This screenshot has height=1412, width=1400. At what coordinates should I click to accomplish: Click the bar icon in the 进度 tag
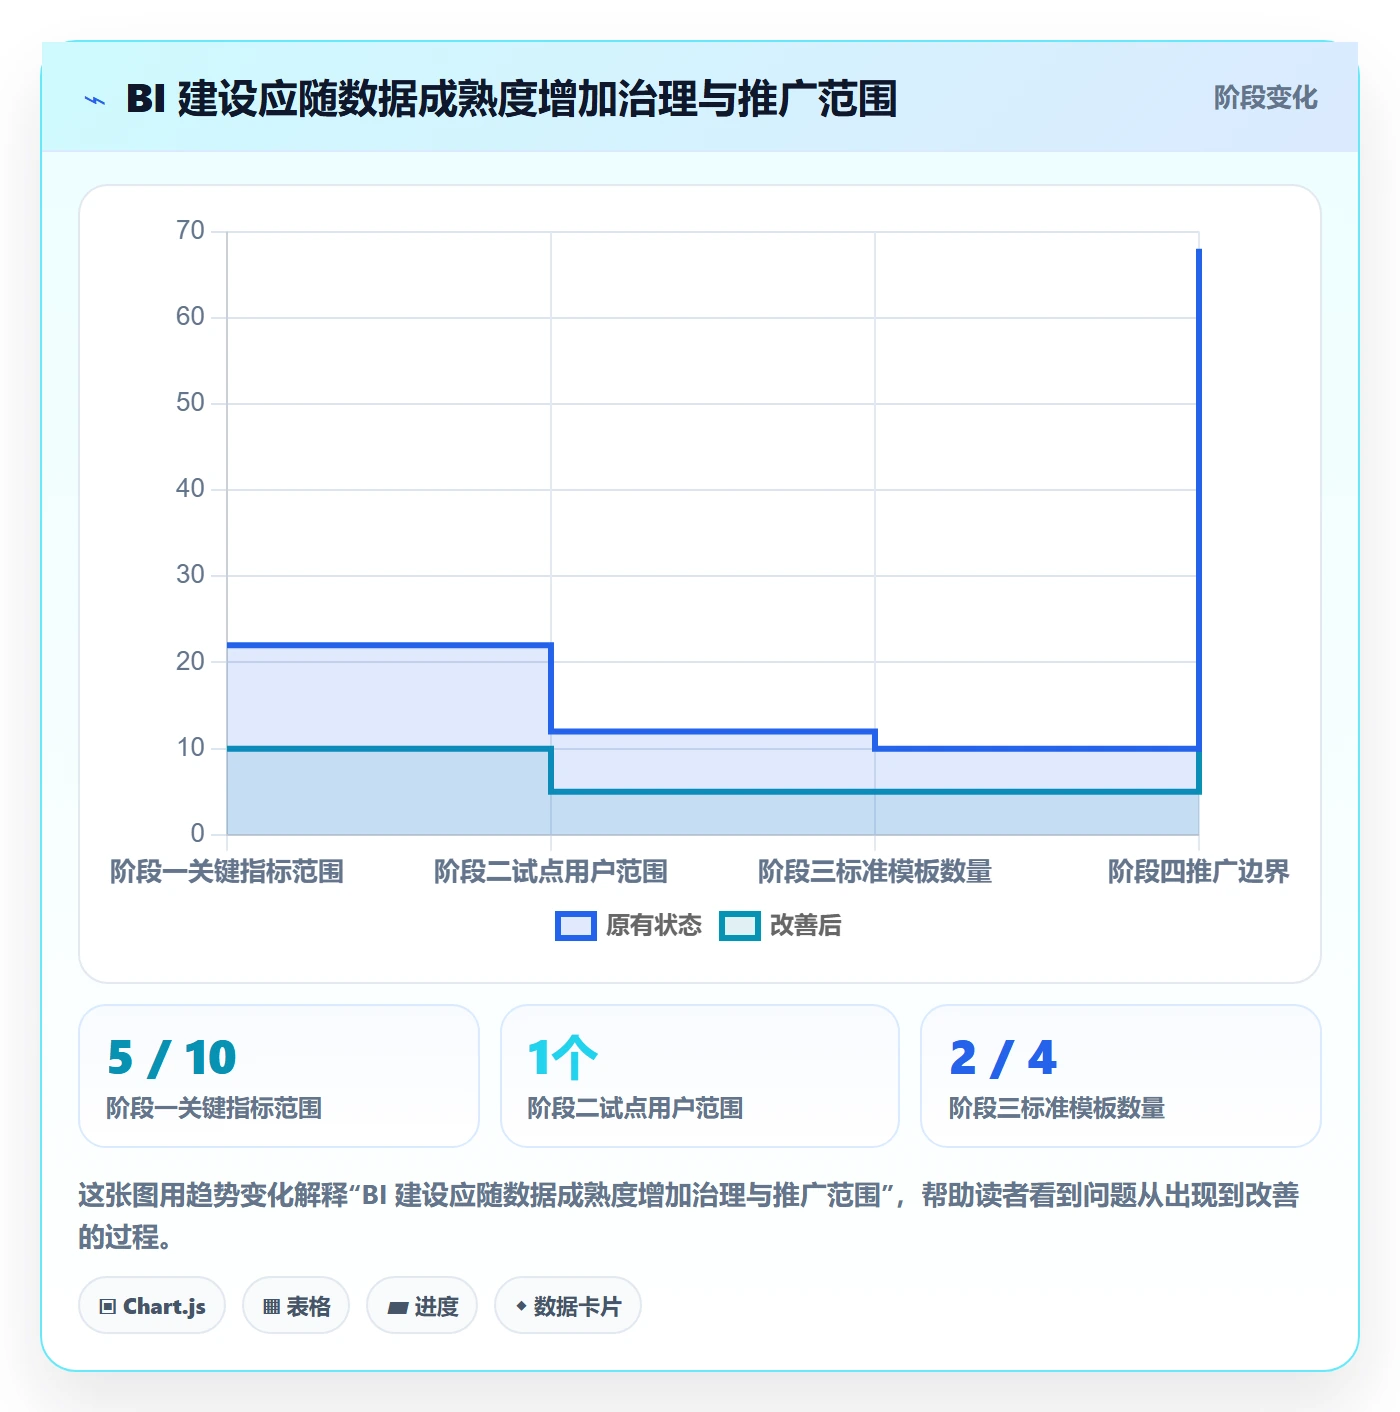point(397,1308)
